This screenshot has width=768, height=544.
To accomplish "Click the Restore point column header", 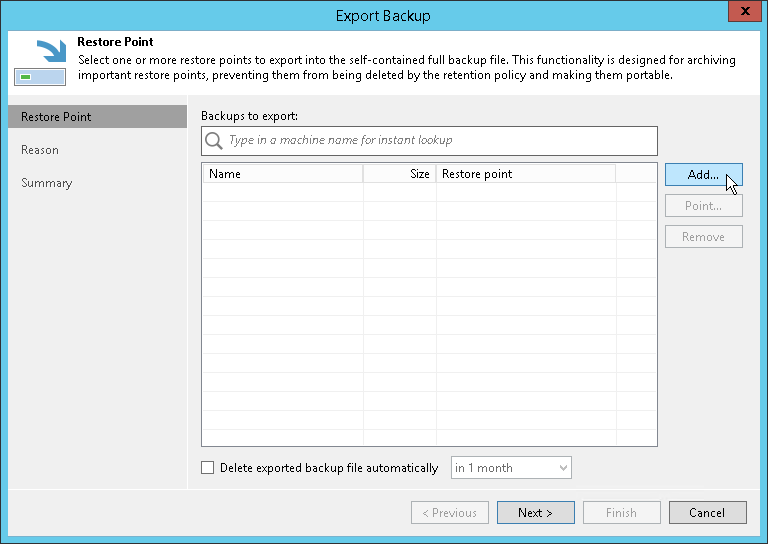I will point(525,174).
